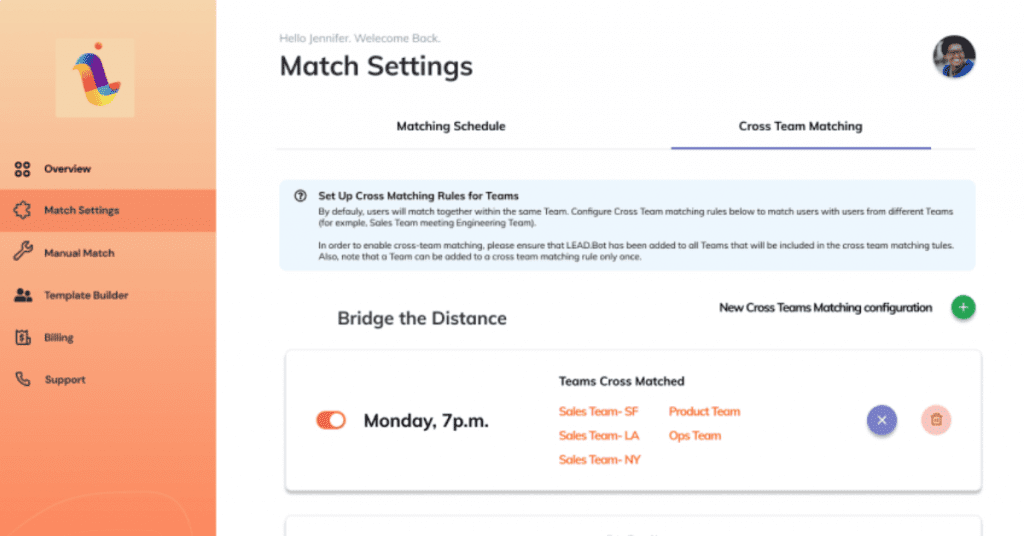Viewport: 1024px width, 536px height.
Task: Click the Manual Match wrench icon
Action: pyautogui.click(x=22, y=253)
